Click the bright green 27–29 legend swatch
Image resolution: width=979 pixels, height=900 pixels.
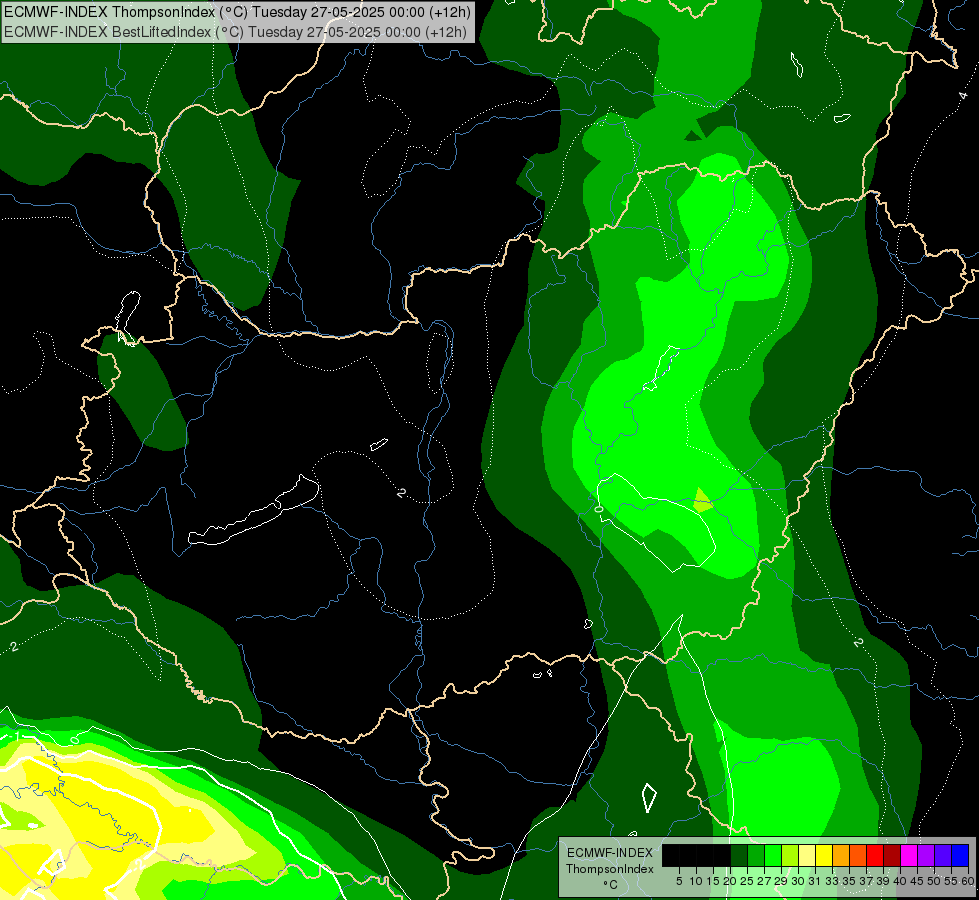773,855
